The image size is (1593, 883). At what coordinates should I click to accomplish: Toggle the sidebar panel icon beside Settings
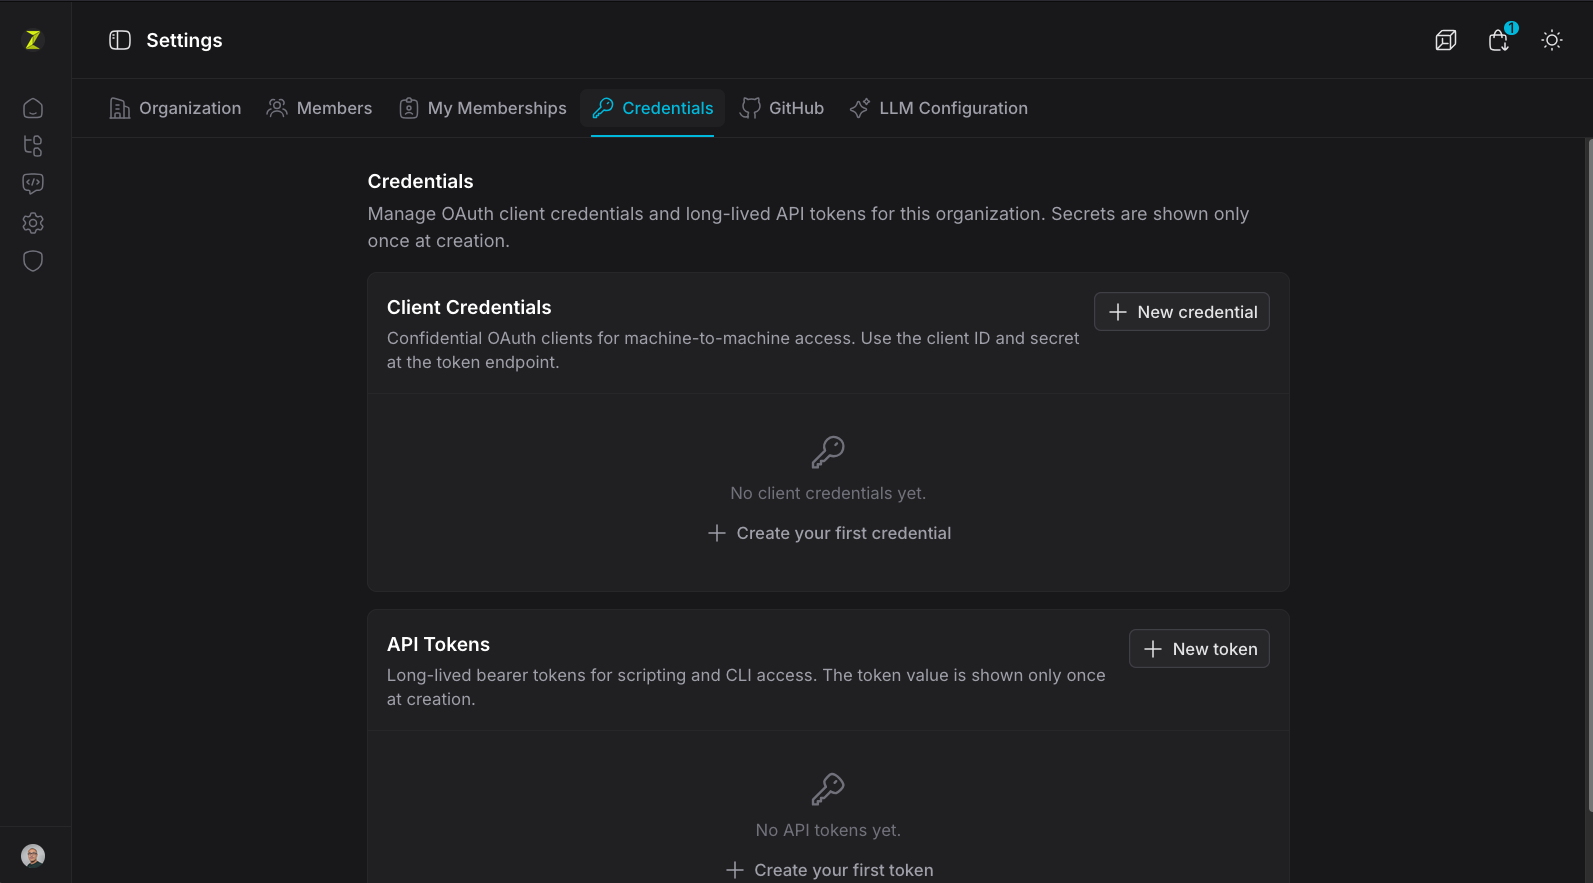[x=120, y=40]
